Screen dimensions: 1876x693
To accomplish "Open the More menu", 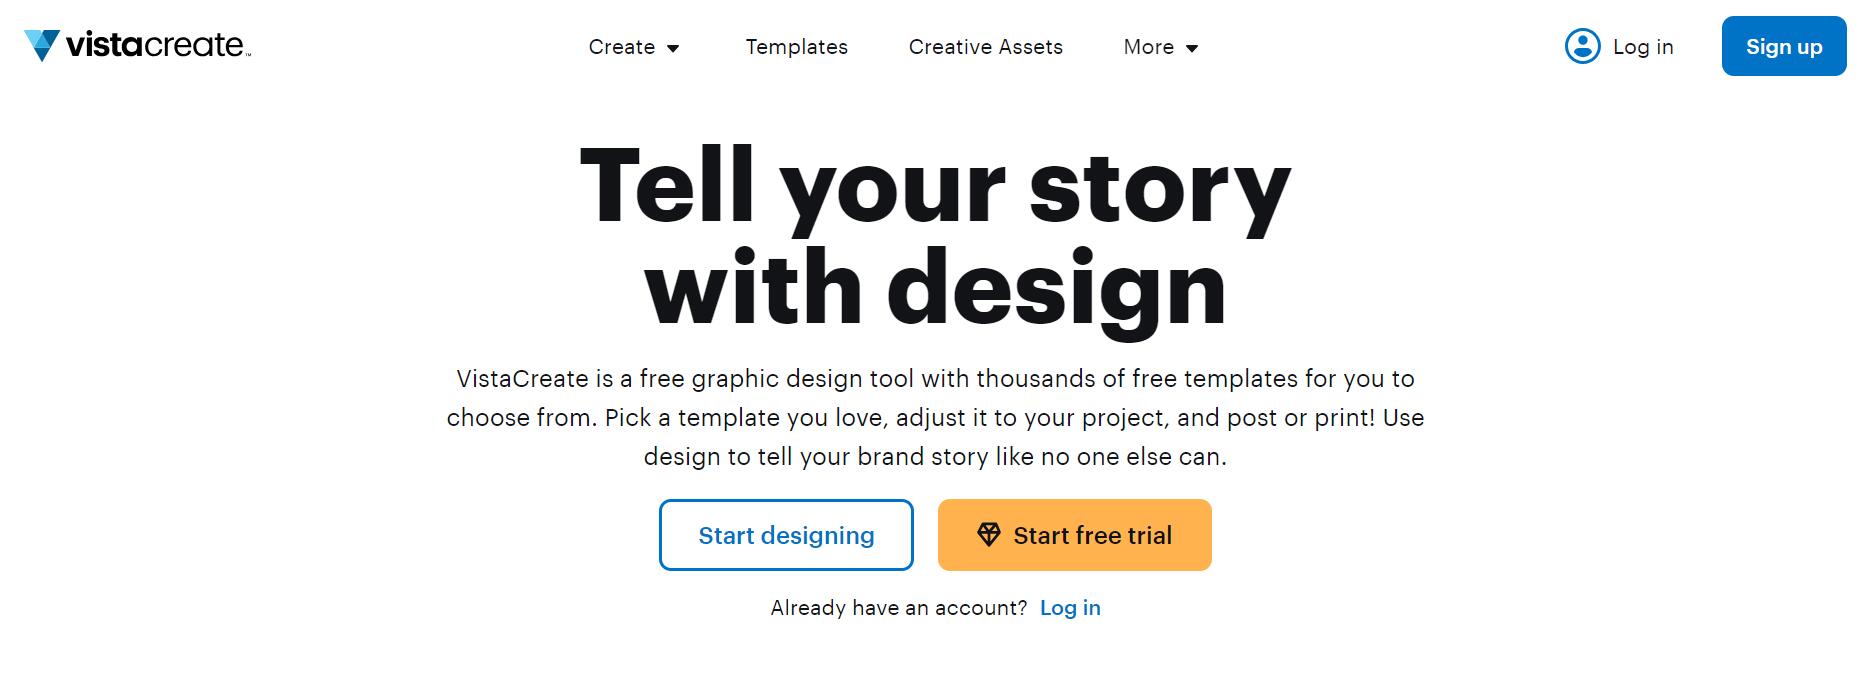I will coord(1148,47).
